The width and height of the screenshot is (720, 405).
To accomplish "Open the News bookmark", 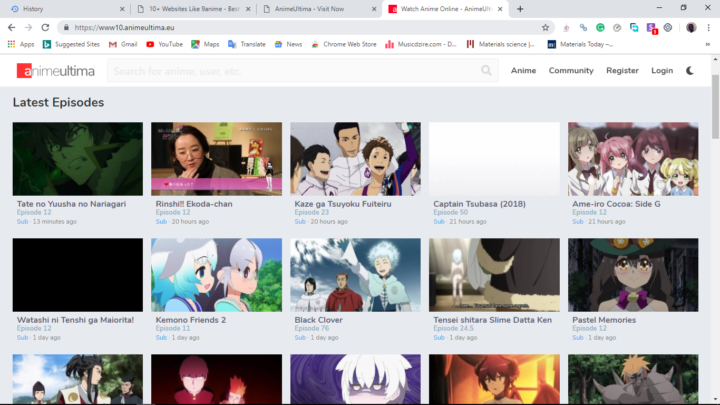I will coord(288,45).
